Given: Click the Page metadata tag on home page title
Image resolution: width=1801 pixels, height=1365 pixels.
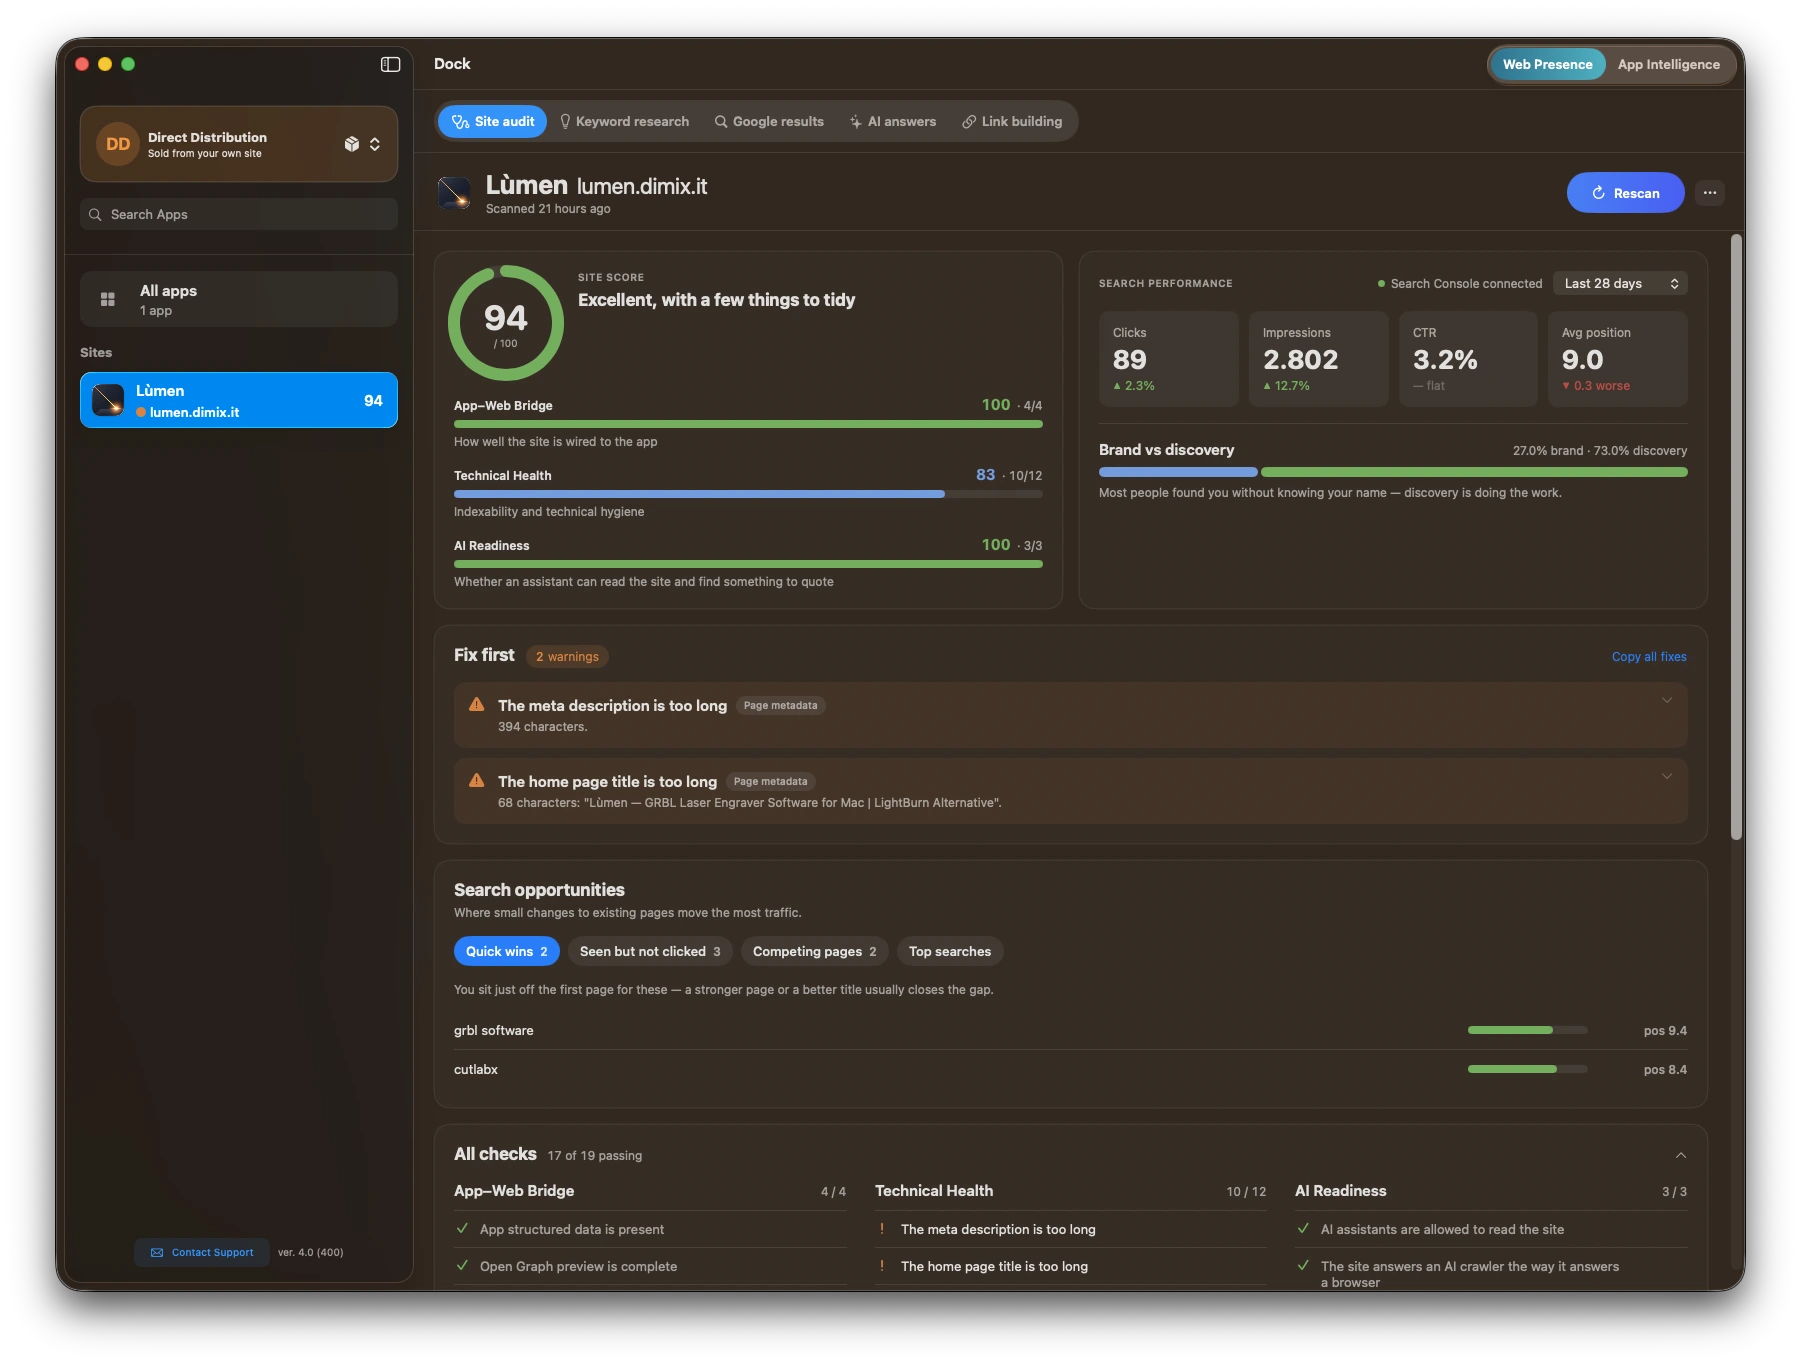Looking at the screenshot, I should coord(770,782).
